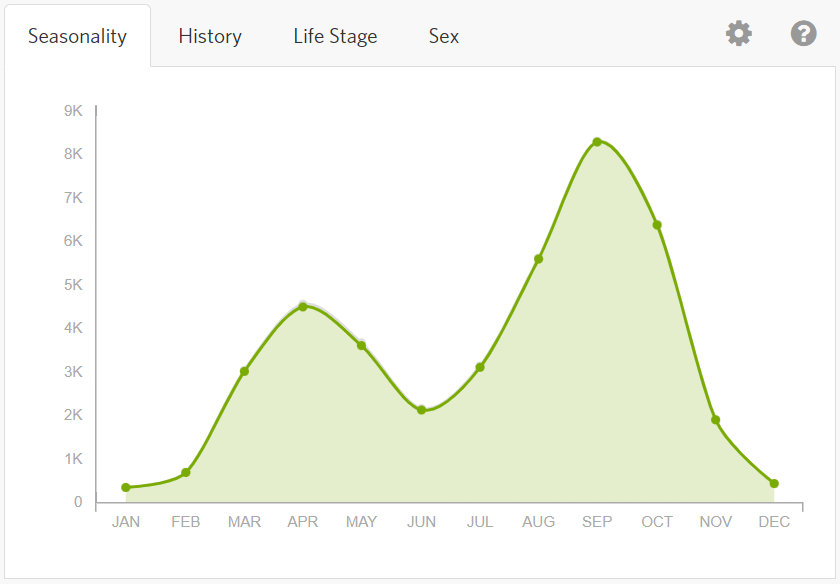Switch to the Sex tab
Screen dimensions: 840x584
coord(444,37)
